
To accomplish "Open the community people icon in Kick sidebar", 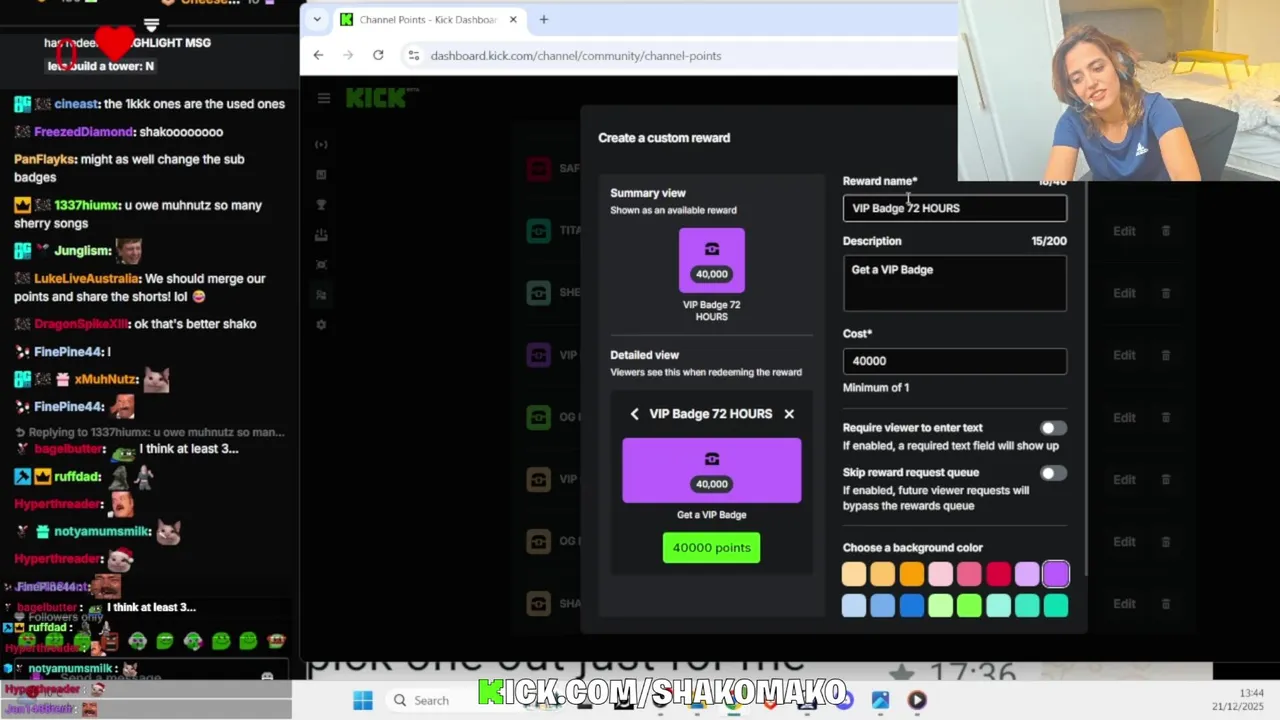I will pyautogui.click(x=321, y=295).
